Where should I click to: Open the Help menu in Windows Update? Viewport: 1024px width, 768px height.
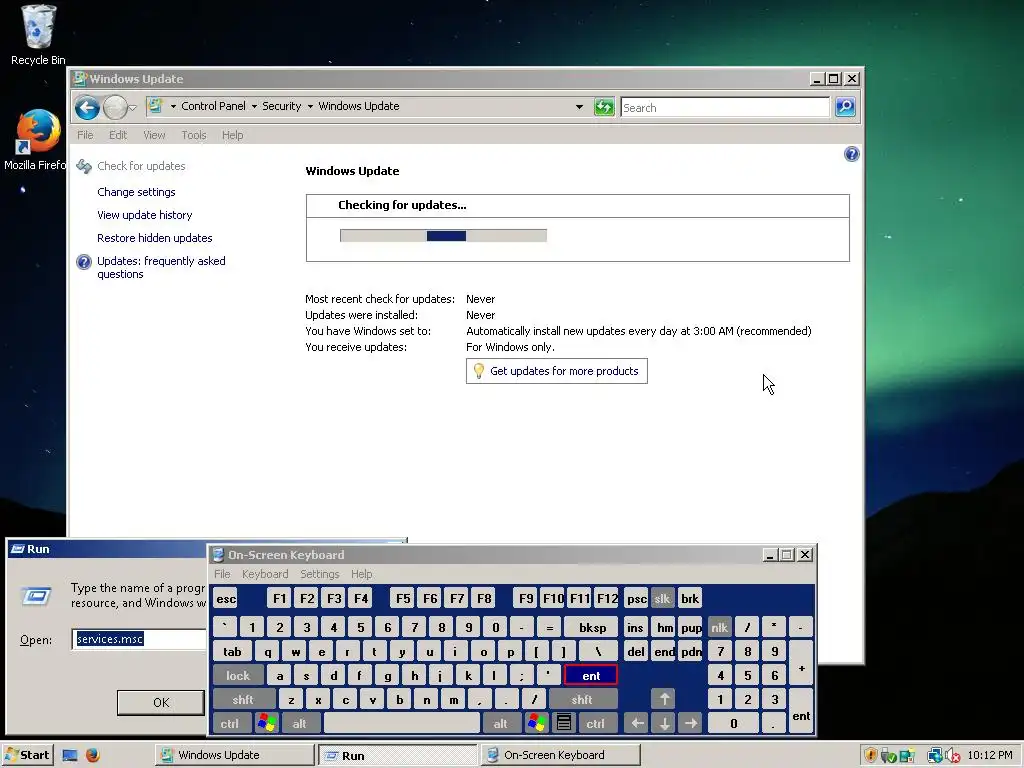pos(232,135)
